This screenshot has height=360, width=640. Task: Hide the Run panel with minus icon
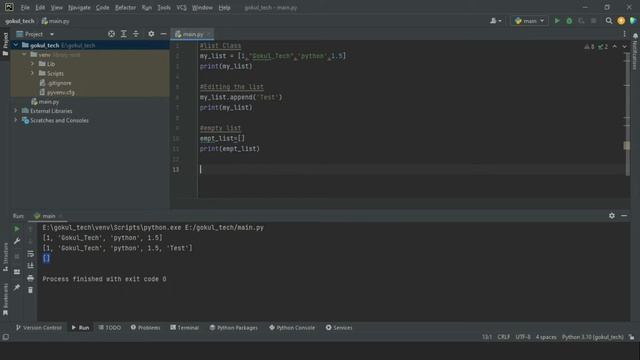click(x=624, y=216)
